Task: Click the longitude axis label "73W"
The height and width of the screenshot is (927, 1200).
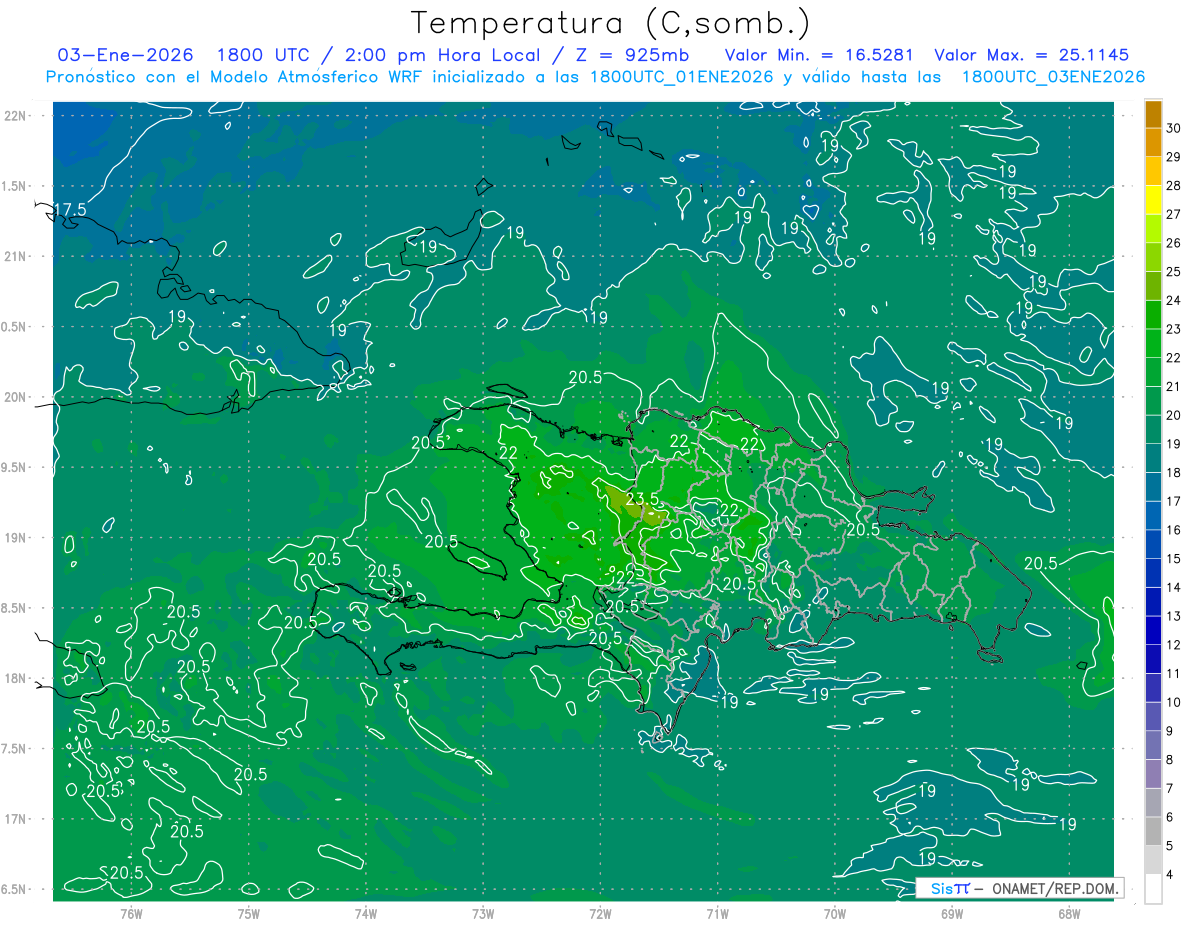Action: (483, 913)
